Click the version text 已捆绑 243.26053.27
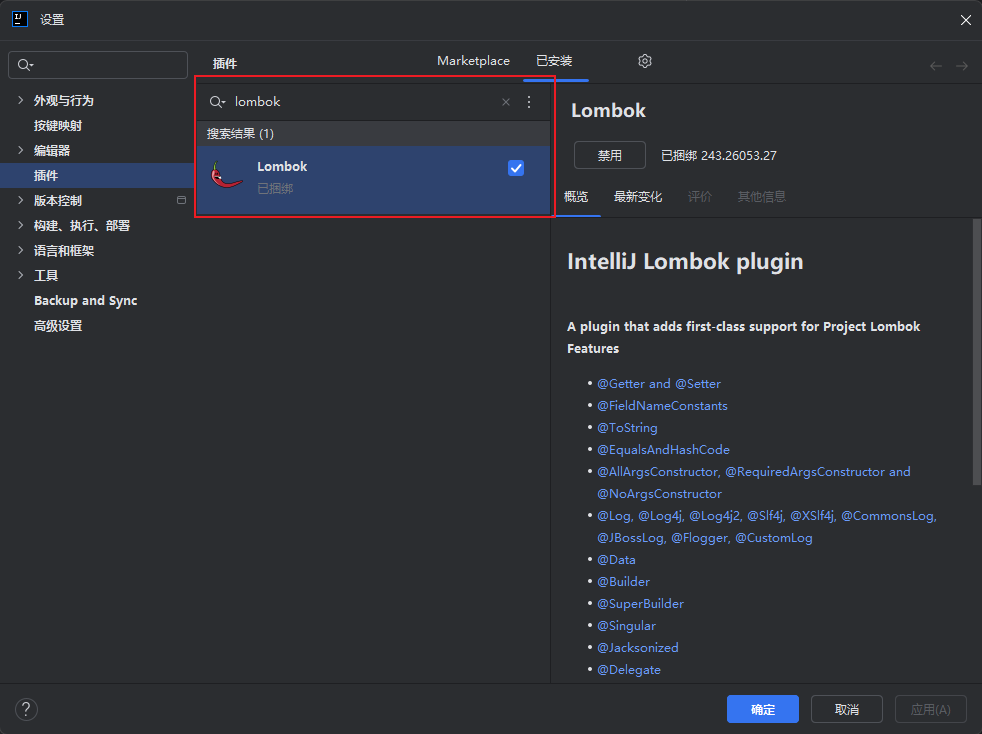The width and height of the screenshot is (982, 734). click(718, 155)
